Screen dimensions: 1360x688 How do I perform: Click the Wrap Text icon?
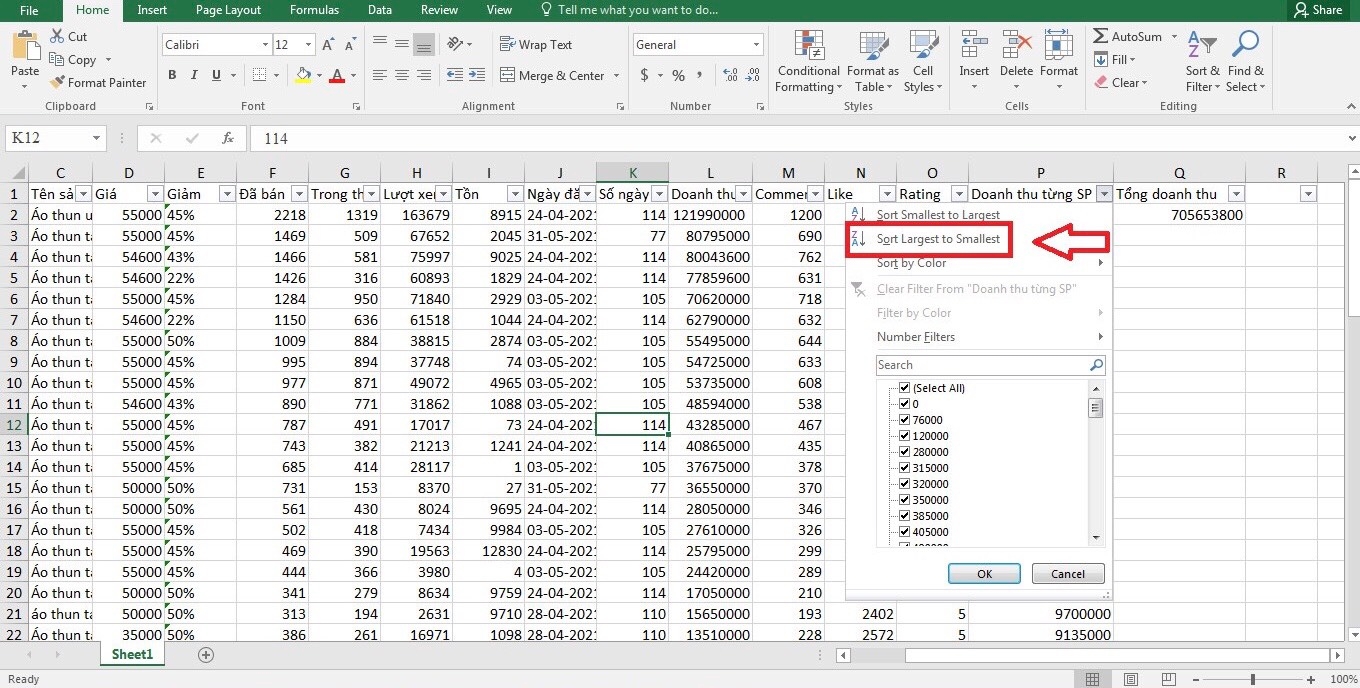(507, 44)
